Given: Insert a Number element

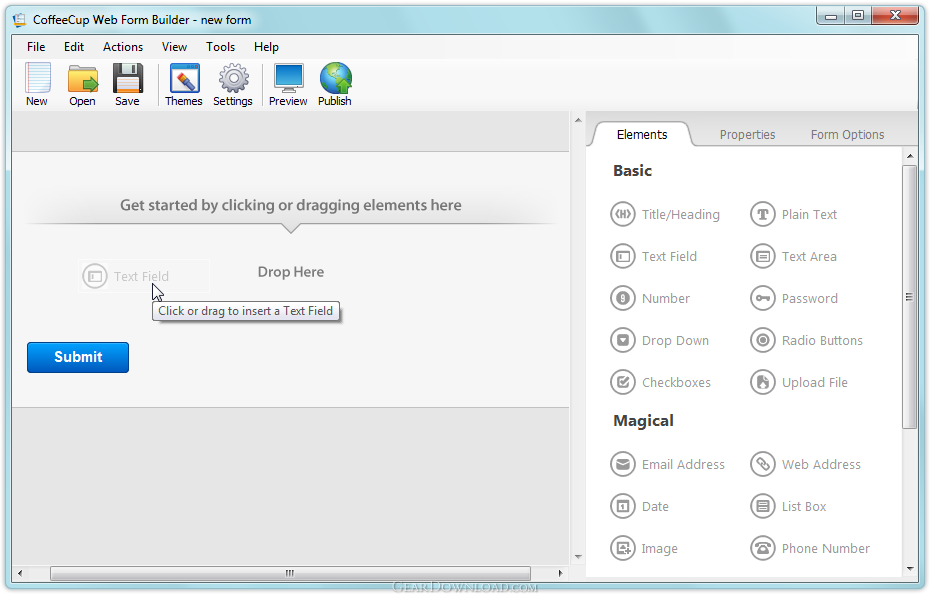Looking at the screenshot, I should (650, 298).
